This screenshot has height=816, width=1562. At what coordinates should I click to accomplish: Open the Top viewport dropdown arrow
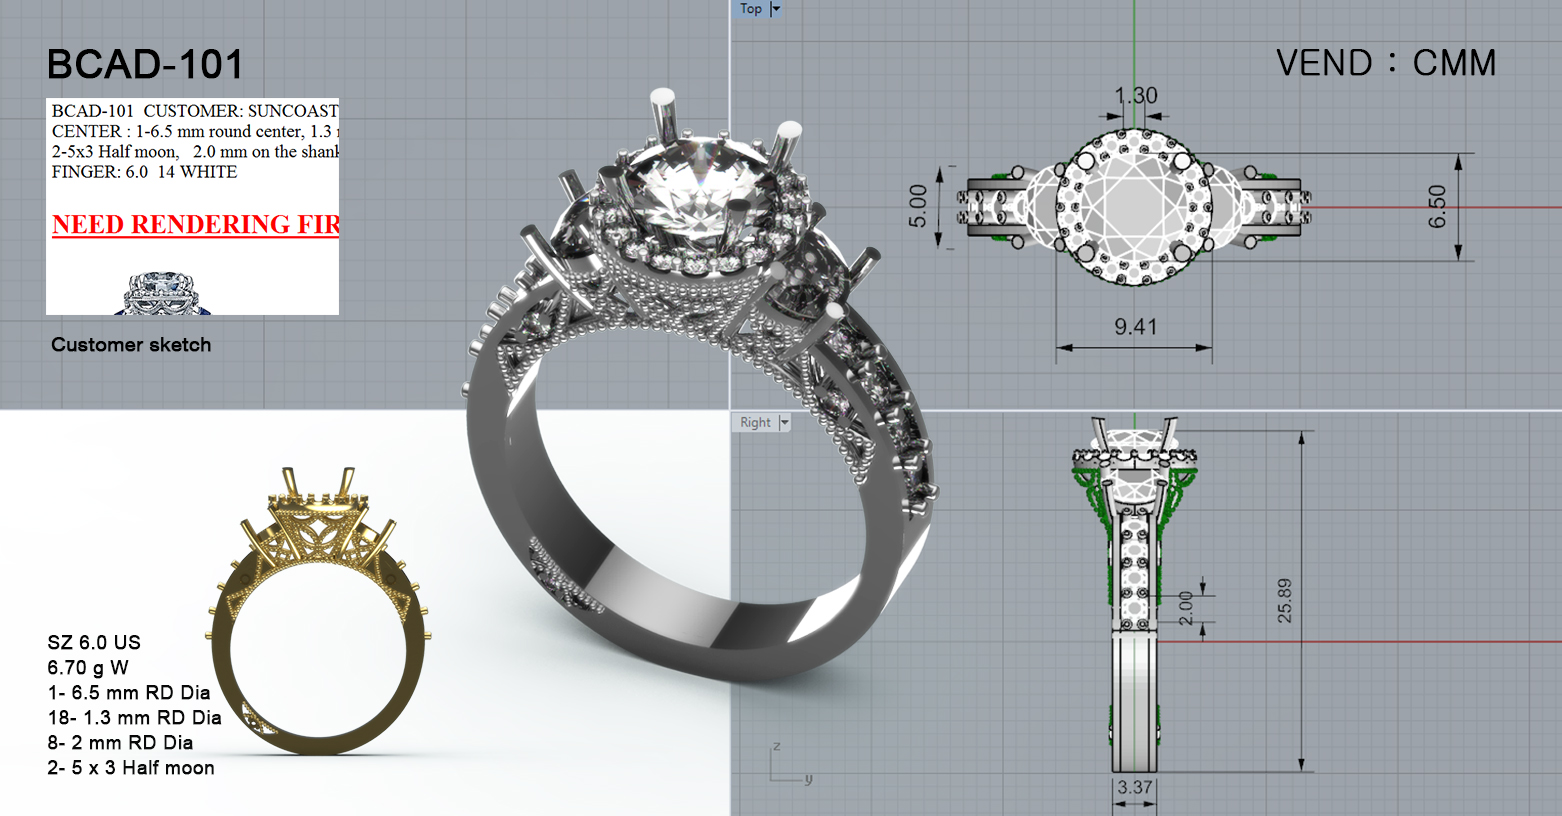(x=775, y=9)
